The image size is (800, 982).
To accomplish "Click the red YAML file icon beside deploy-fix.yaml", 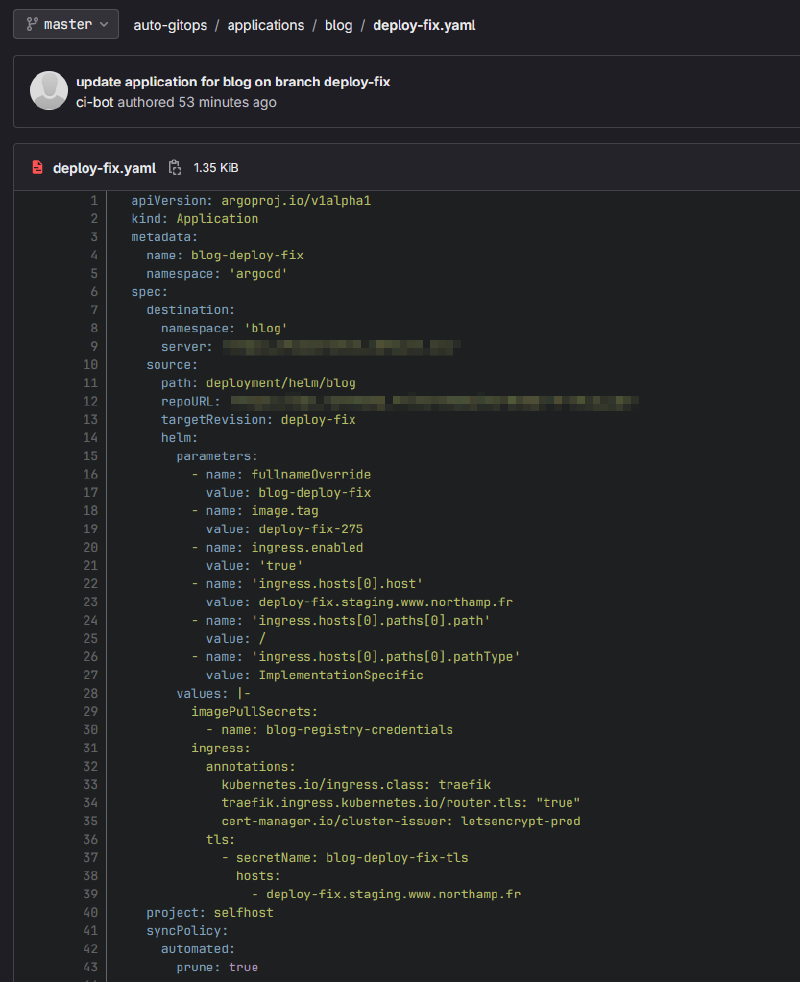I will pos(37,167).
